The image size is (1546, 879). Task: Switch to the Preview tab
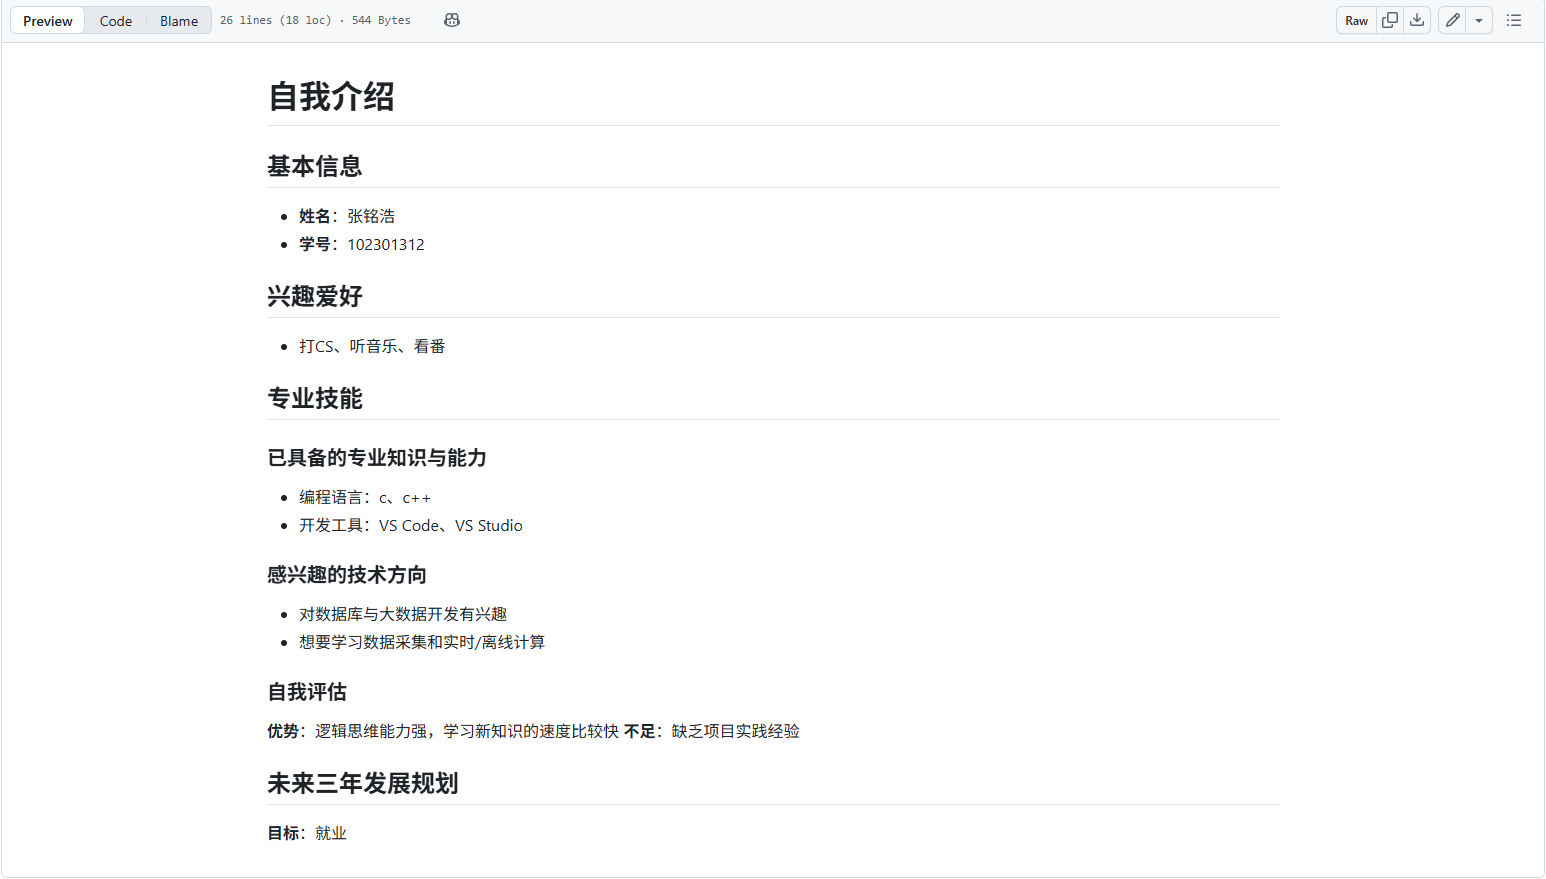click(x=48, y=21)
